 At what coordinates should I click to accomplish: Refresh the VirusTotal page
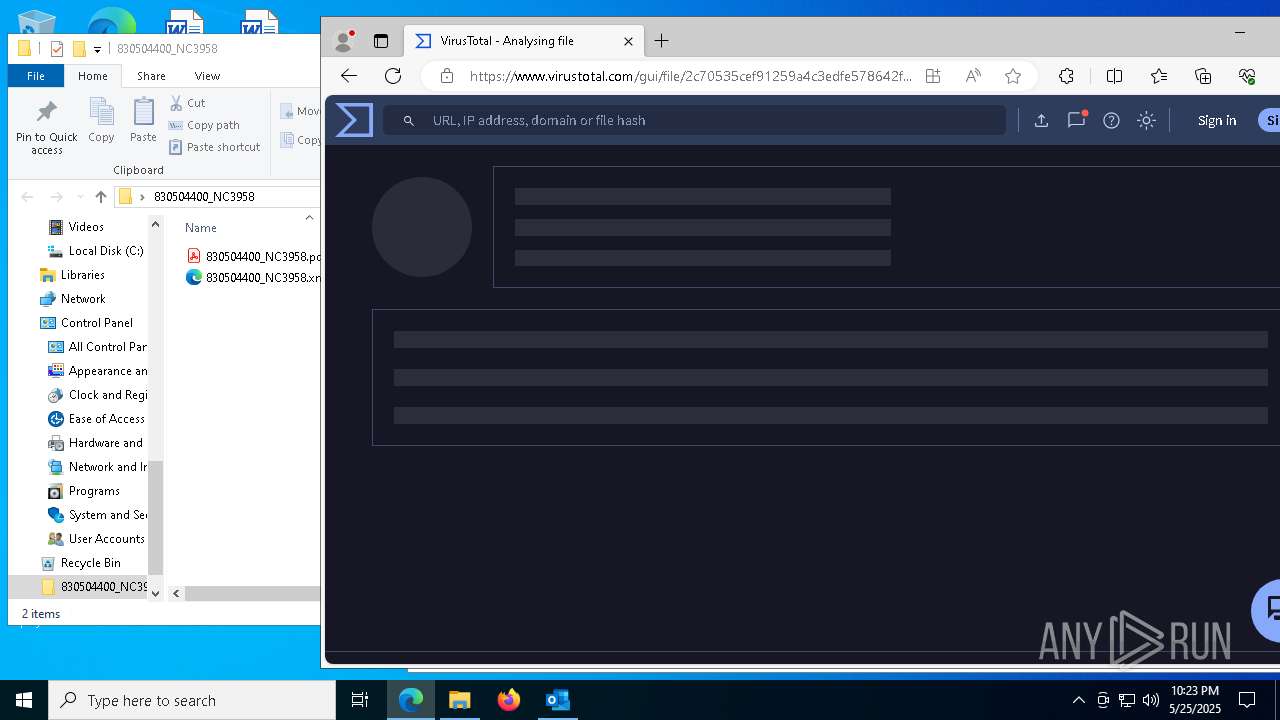click(x=393, y=76)
